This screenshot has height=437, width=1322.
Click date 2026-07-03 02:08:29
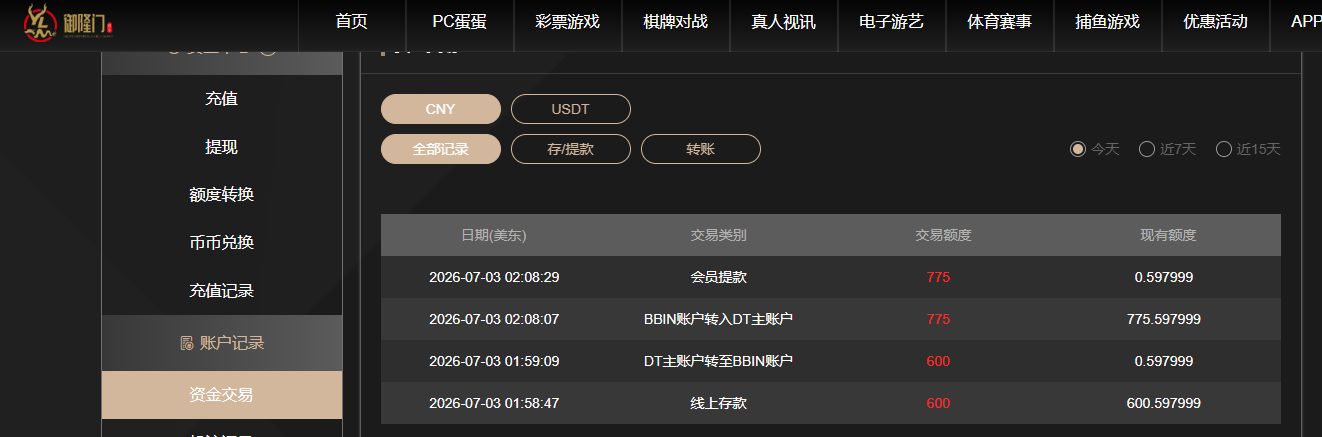pyautogui.click(x=494, y=277)
